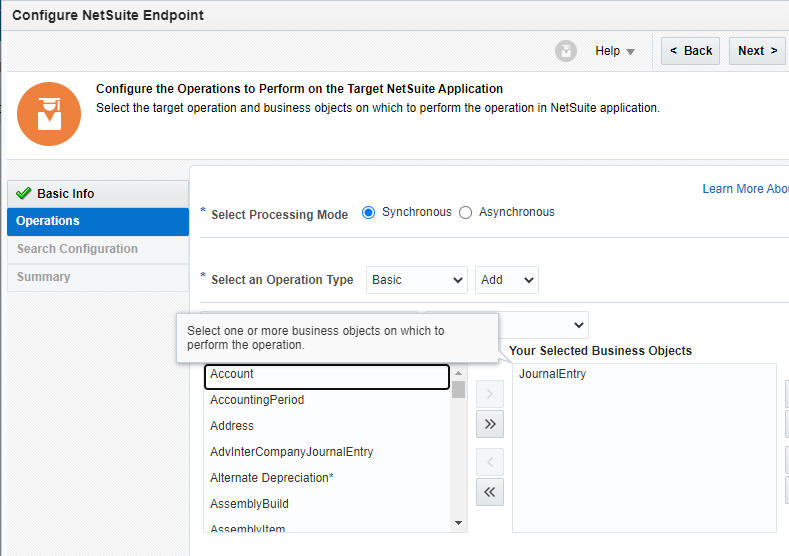789x556 pixels.
Task: Click the list scroll down arrow
Action: [x=458, y=523]
